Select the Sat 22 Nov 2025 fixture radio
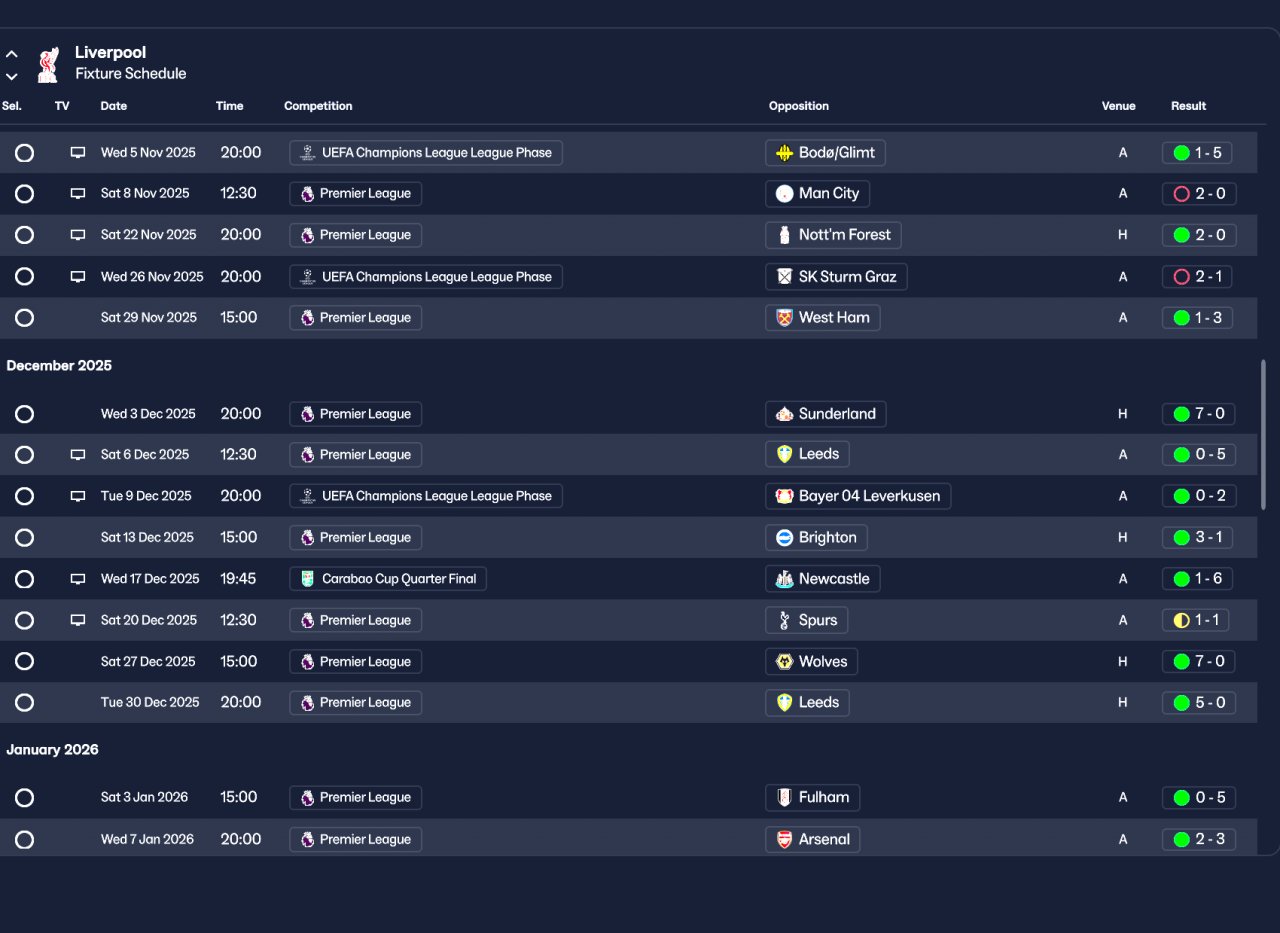 point(24,235)
